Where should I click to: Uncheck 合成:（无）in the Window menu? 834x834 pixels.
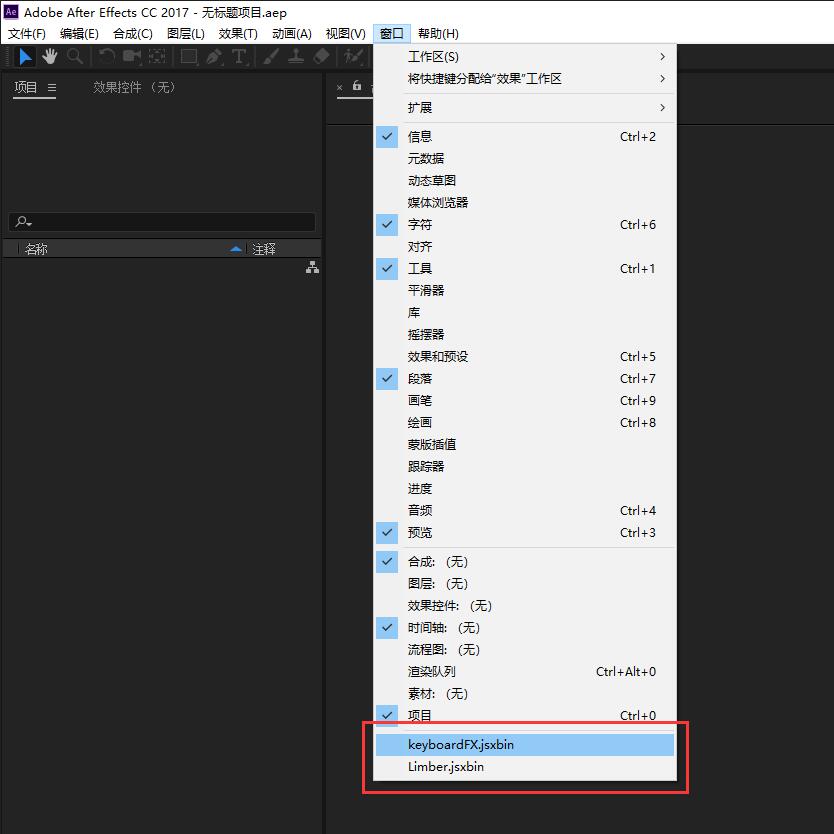pos(525,562)
